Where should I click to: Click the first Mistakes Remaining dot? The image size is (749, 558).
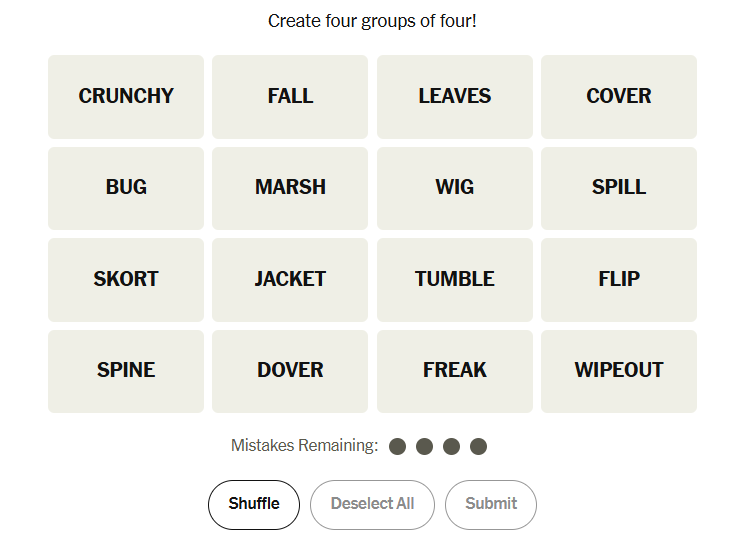coord(398,446)
